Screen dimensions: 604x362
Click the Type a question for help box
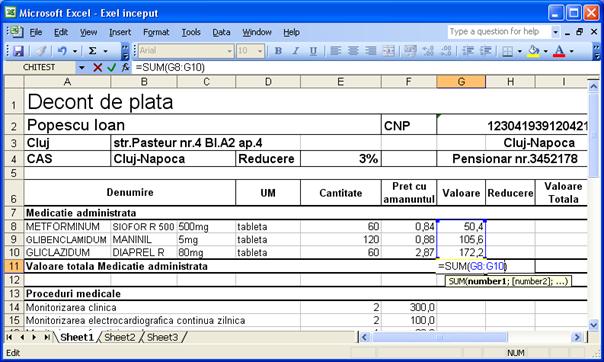pos(500,32)
